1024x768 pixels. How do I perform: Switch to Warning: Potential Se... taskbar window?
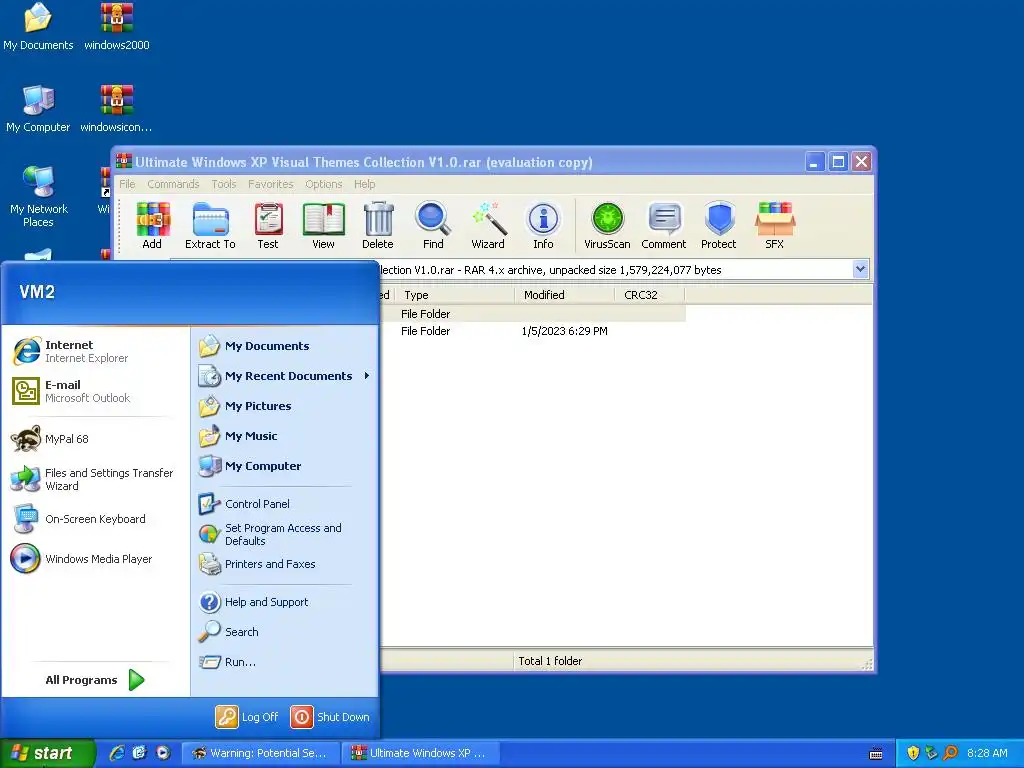261,753
